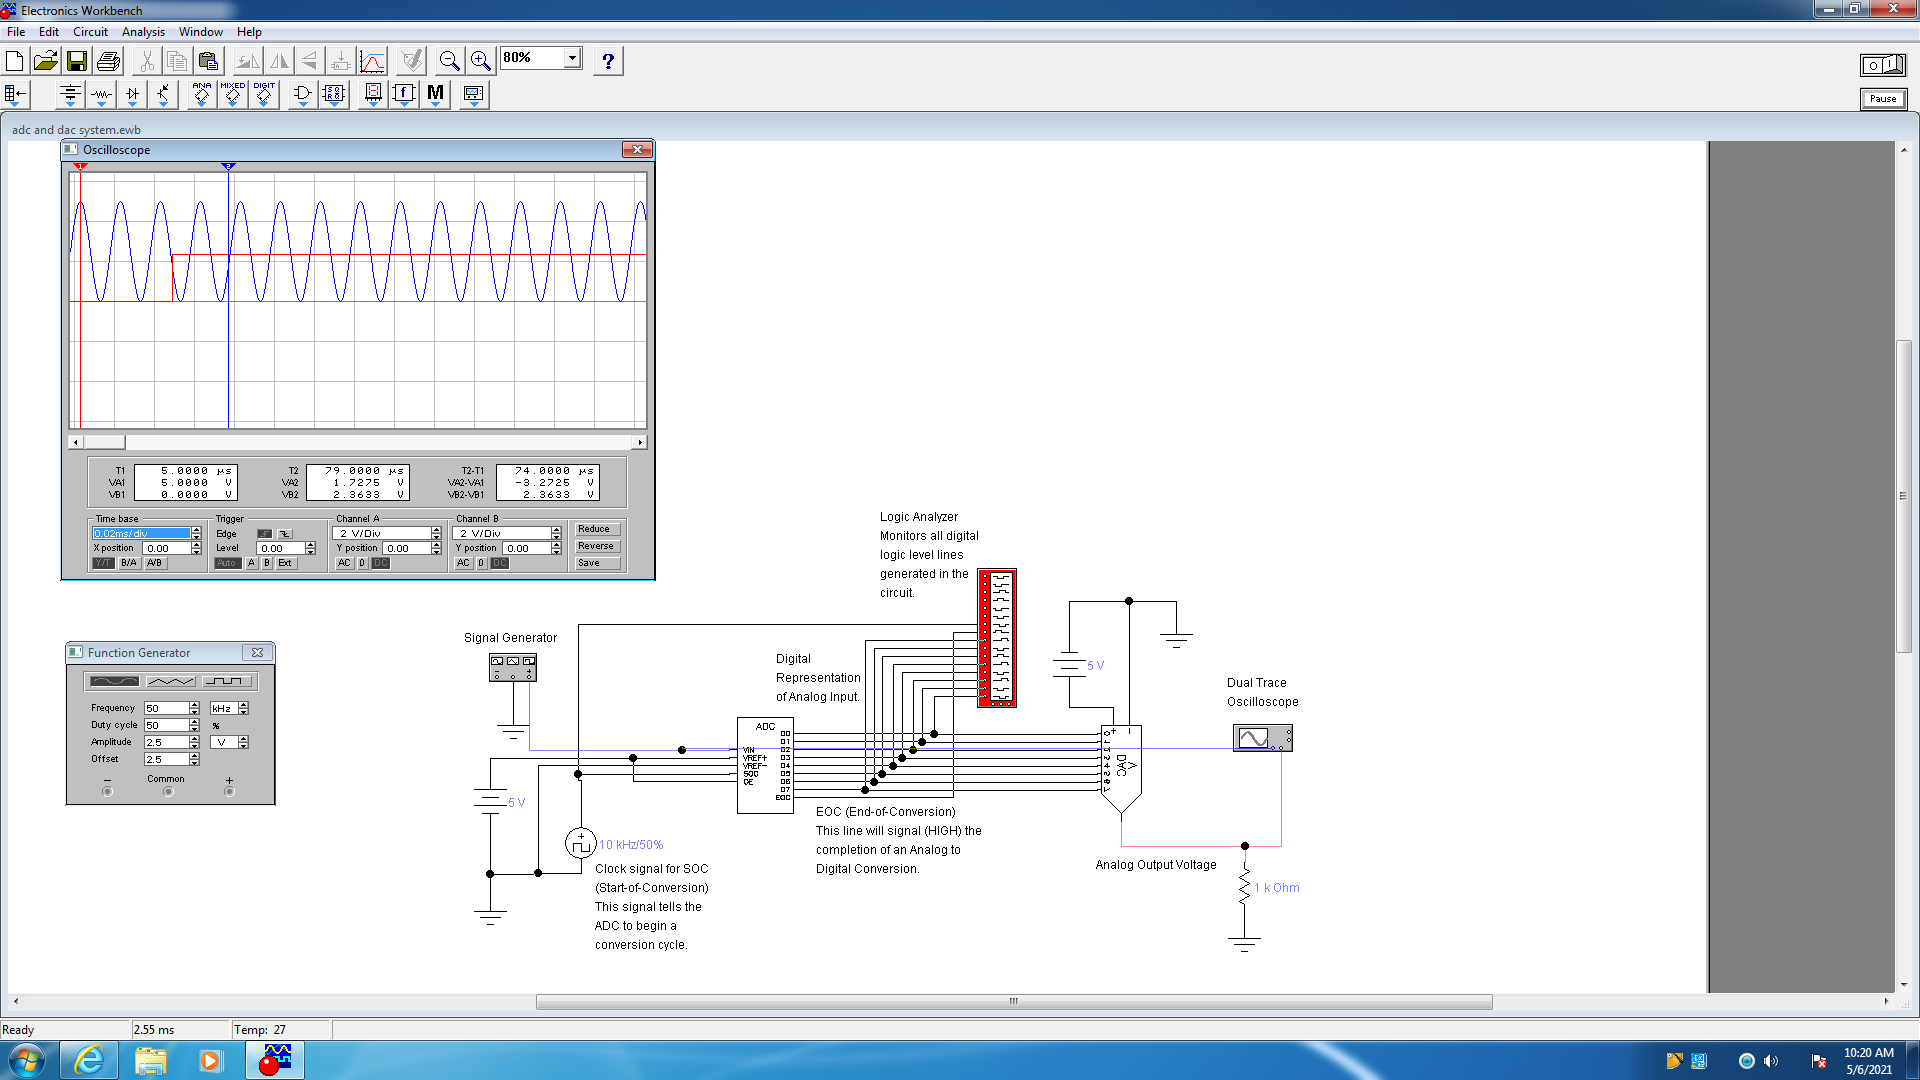Image resolution: width=1920 pixels, height=1080 pixels.
Task: Expand the zoom percentage dropdown
Action: click(572, 58)
